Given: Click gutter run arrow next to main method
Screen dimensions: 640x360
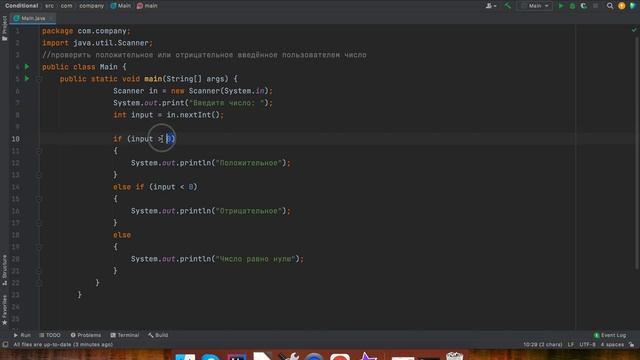Looking at the screenshot, I should tap(27, 78).
